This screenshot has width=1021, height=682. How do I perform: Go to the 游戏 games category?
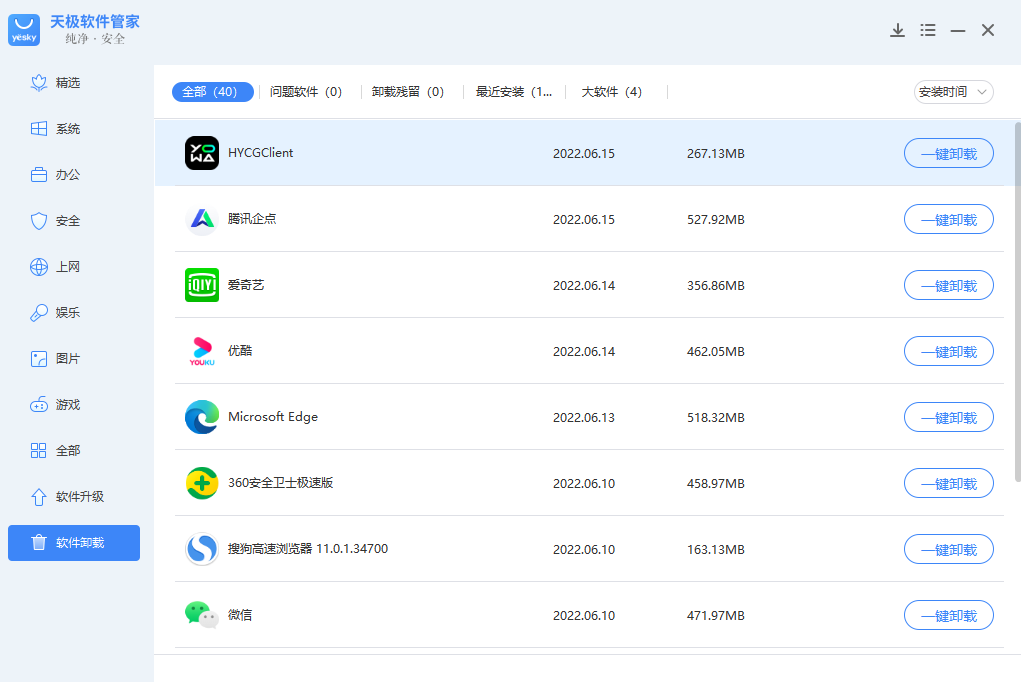point(55,405)
